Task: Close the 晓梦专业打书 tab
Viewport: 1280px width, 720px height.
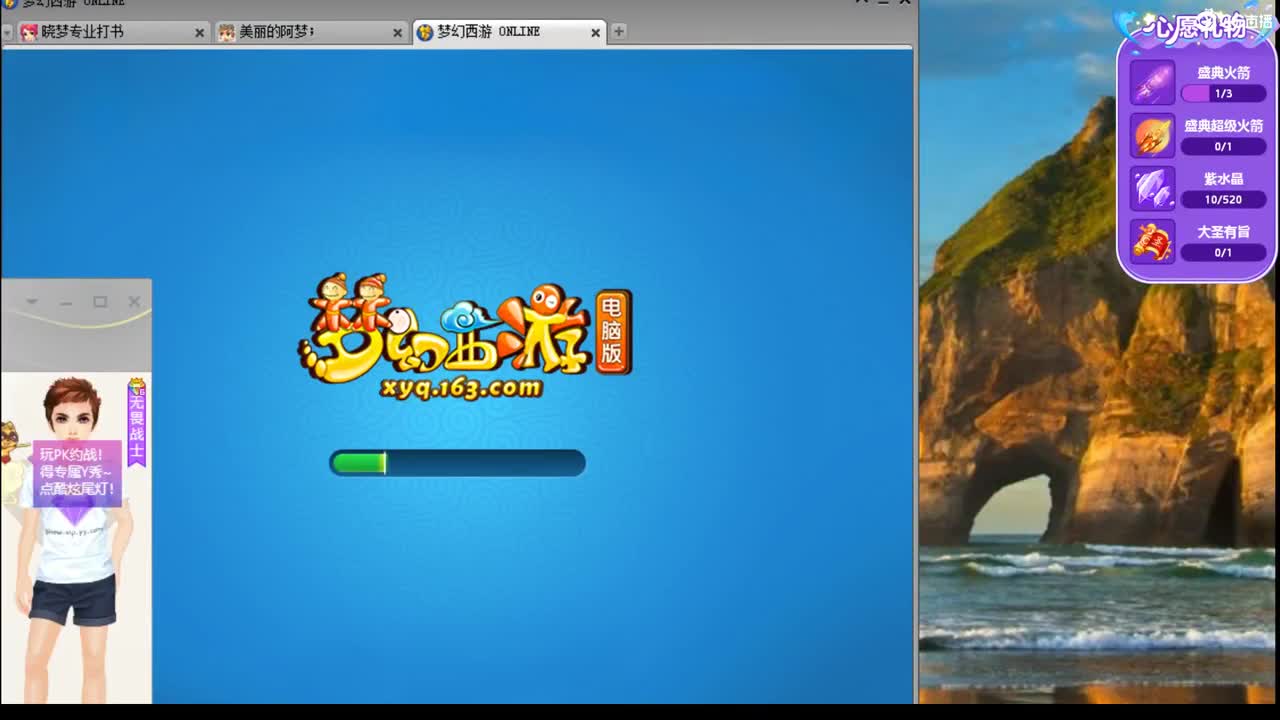Action: tap(199, 33)
